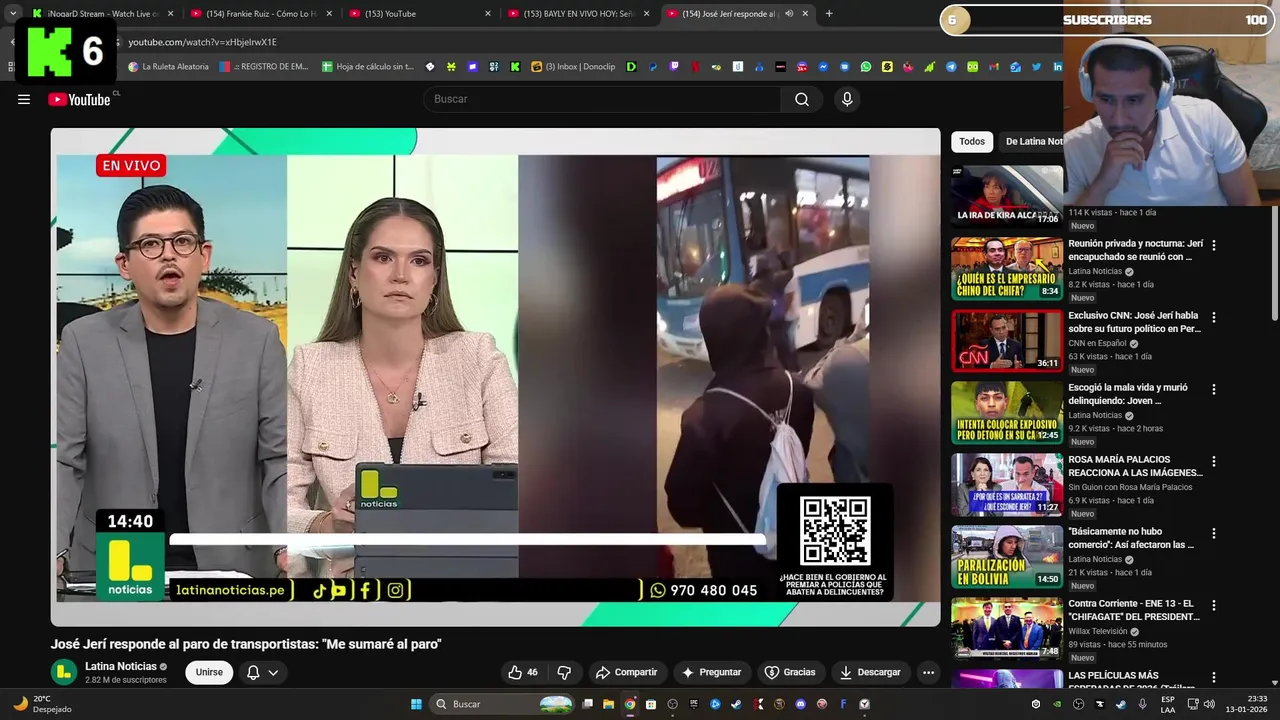Open Contra Corriente Chifagate video thumbnail
This screenshot has width=1280, height=720.
click(1006, 629)
